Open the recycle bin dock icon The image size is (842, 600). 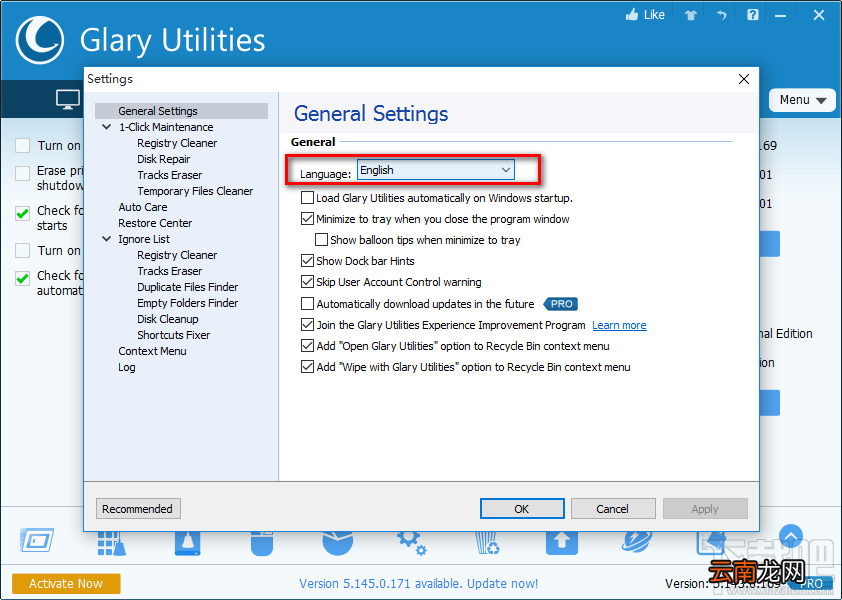488,543
